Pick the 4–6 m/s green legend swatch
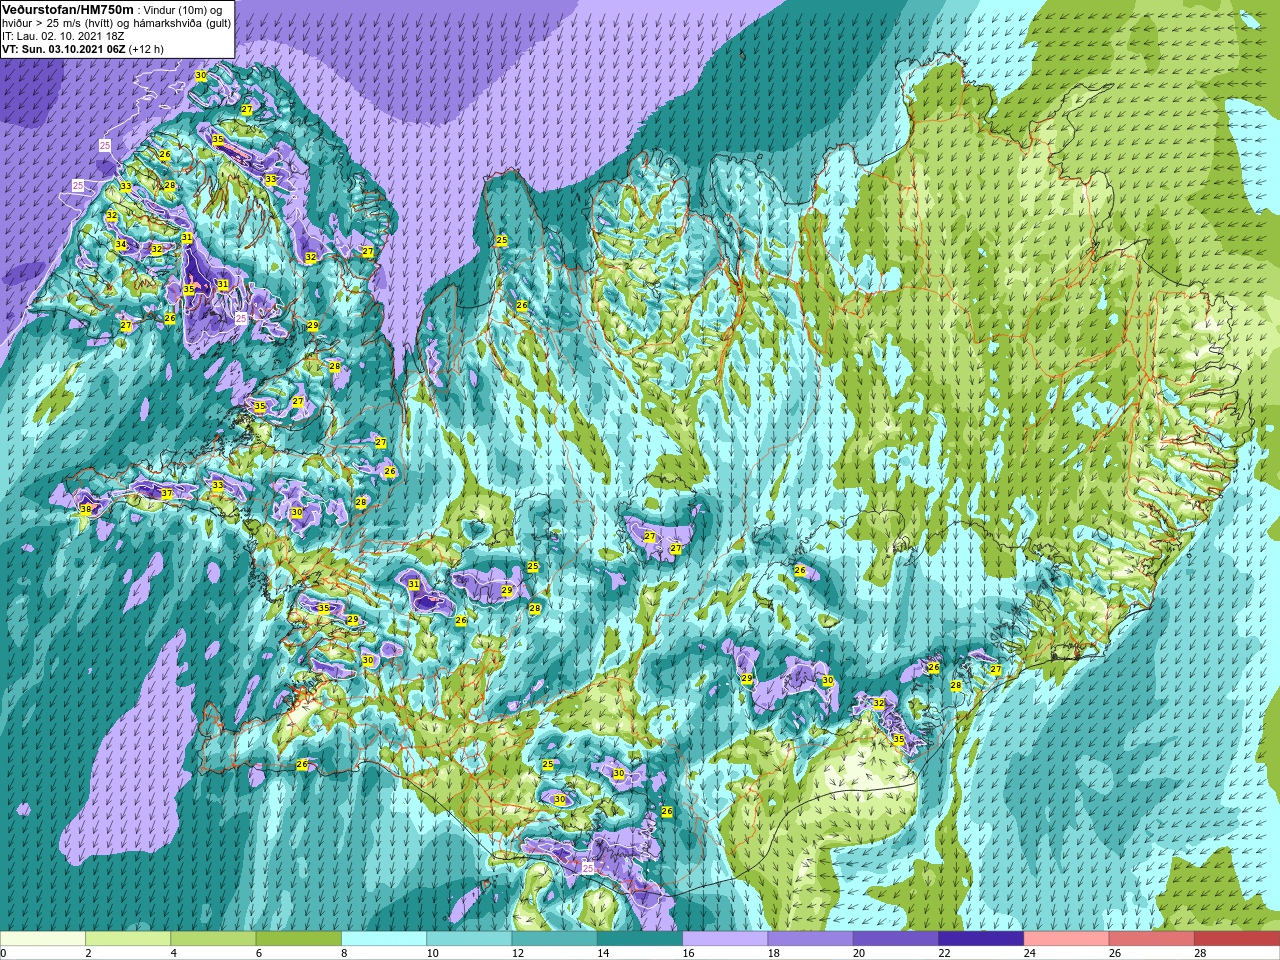Image resolution: width=1280 pixels, height=960 pixels. click(213, 939)
